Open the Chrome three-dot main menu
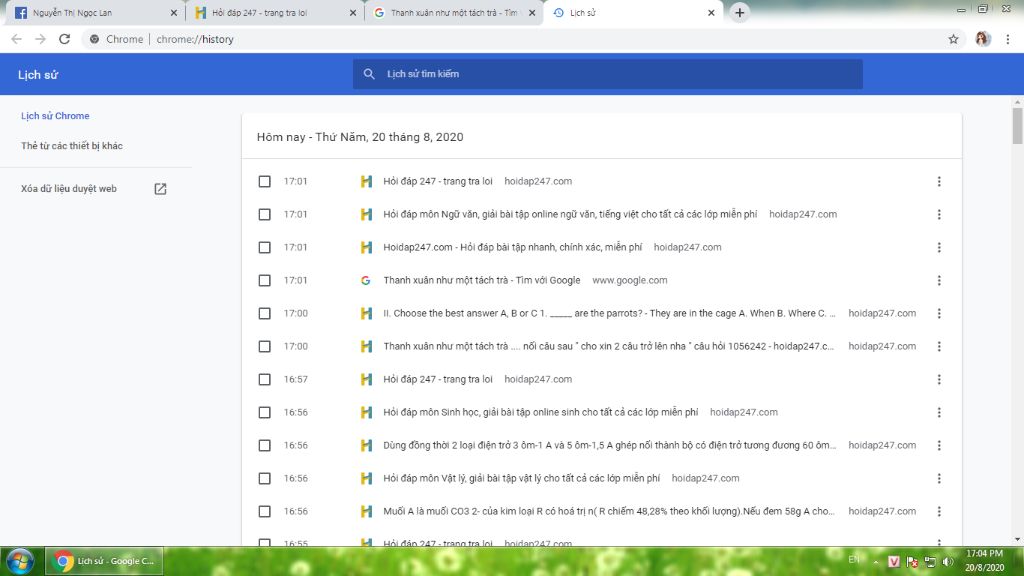The height and width of the screenshot is (576, 1024). 1008,39
